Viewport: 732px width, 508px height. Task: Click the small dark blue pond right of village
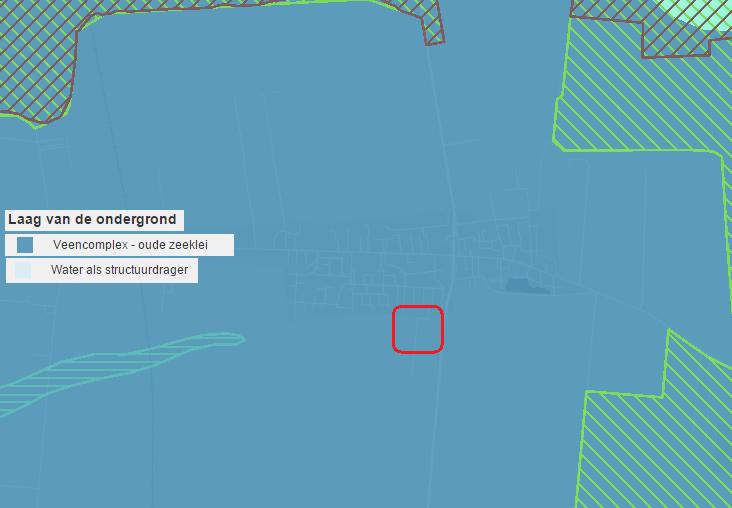[527, 286]
